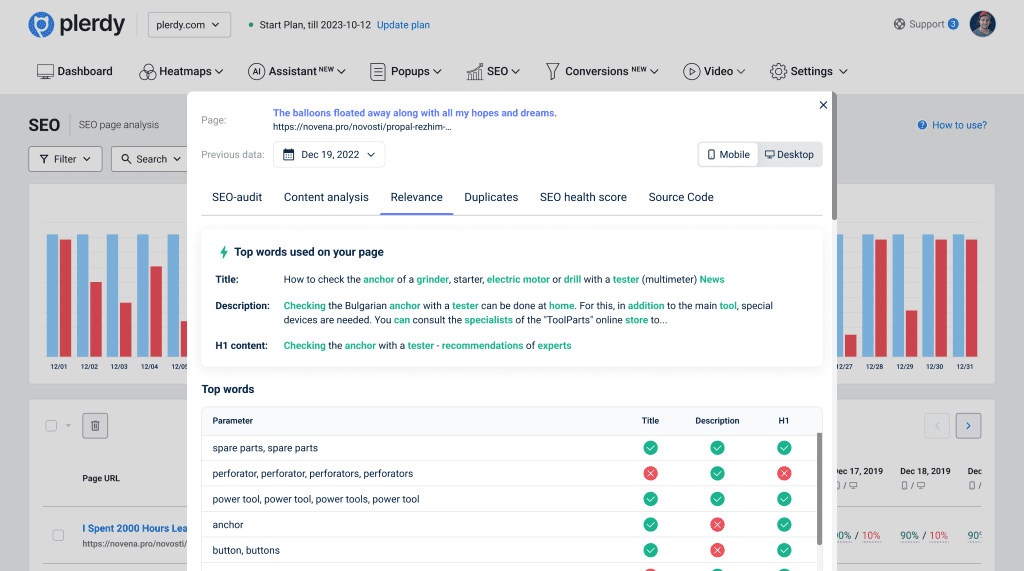The height and width of the screenshot is (571, 1024).
Task: Switch to the Content analysis tab
Action: [326, 197]
